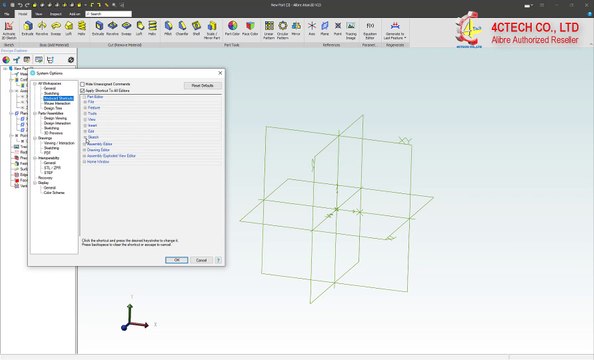Switch to the Model ribbon tab
Screen dimensions: 594x360
(x=23, y=14)
